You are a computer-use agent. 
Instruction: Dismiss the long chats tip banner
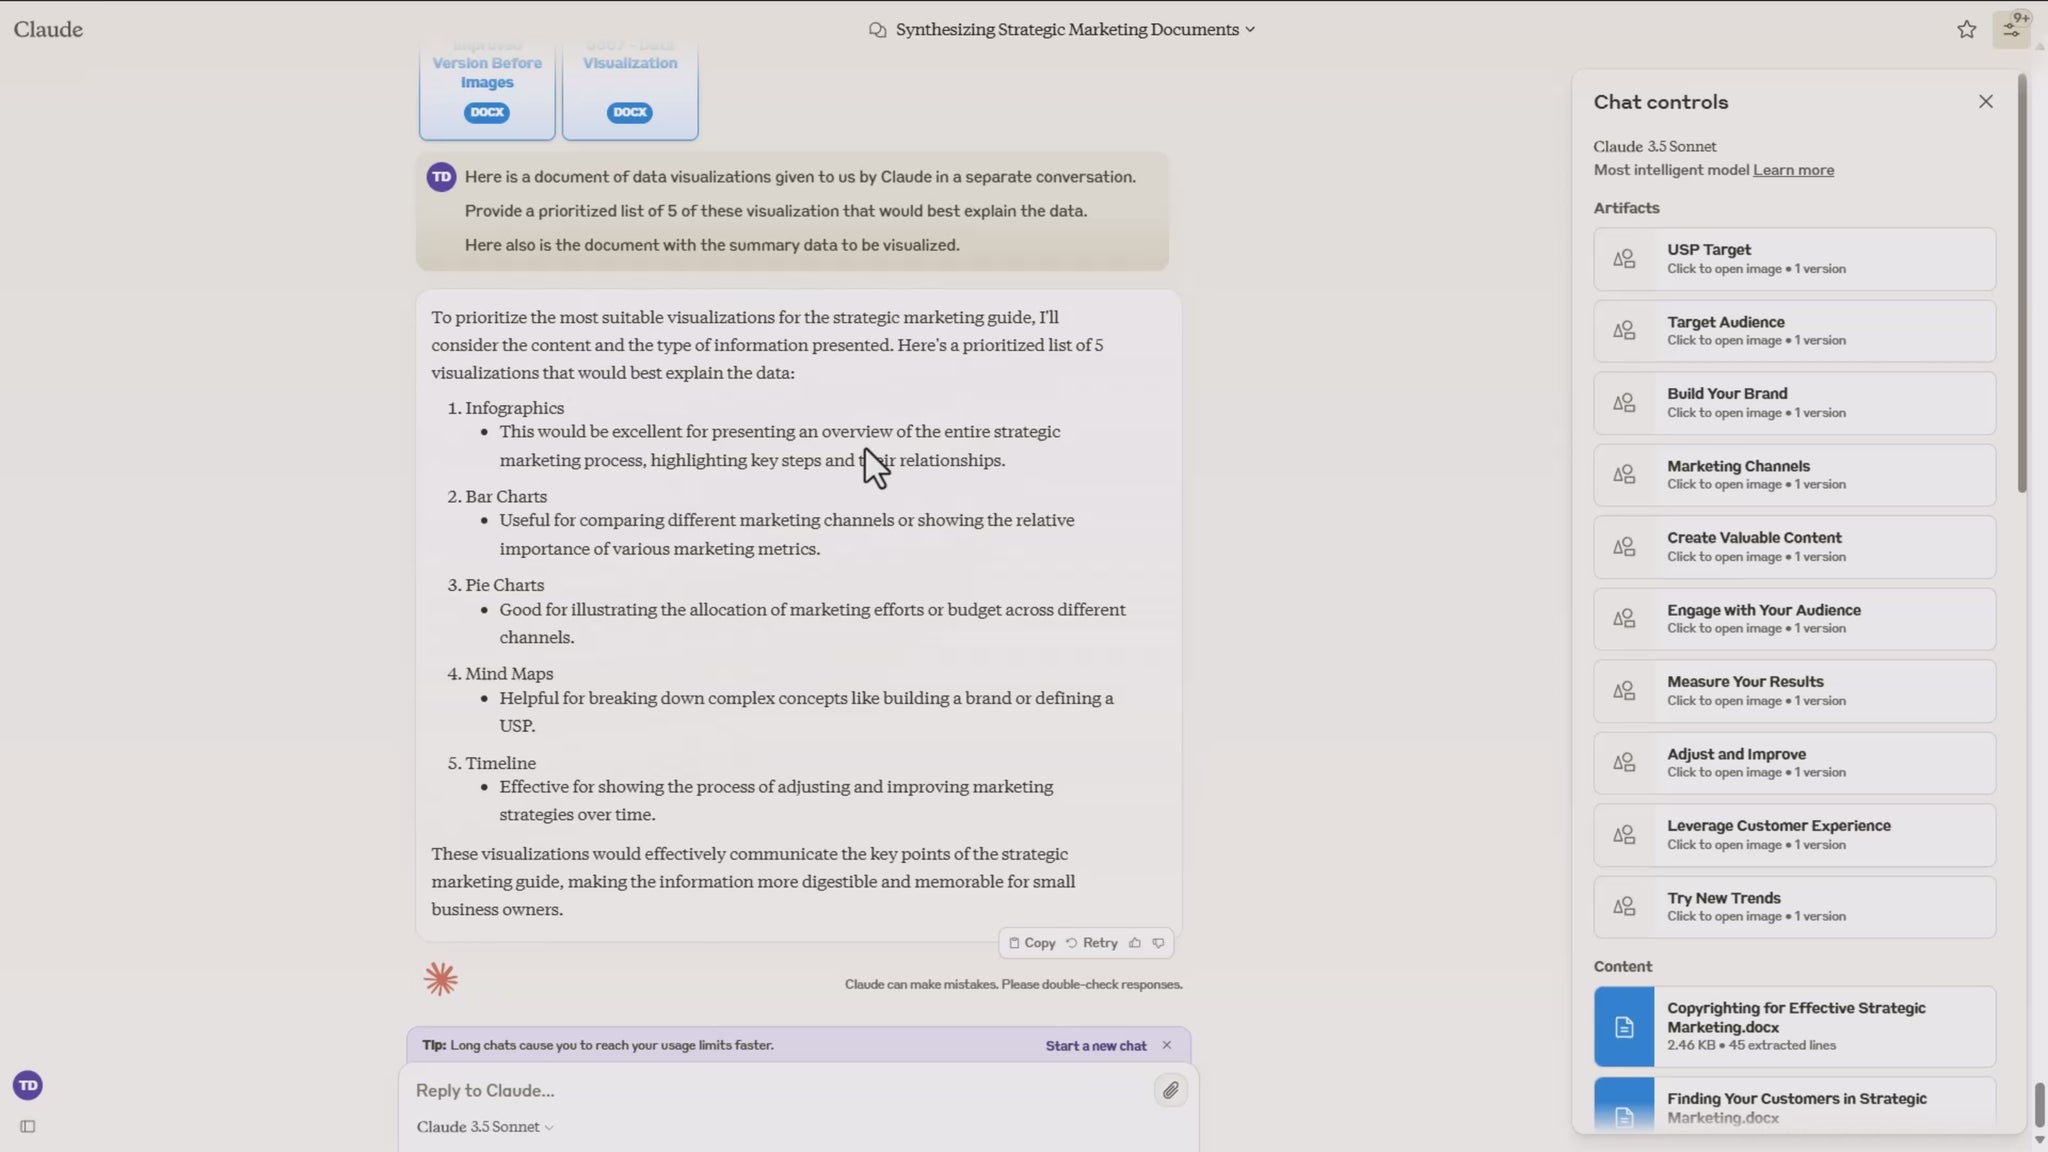pyautogui.click(x=1166, y=1045)
